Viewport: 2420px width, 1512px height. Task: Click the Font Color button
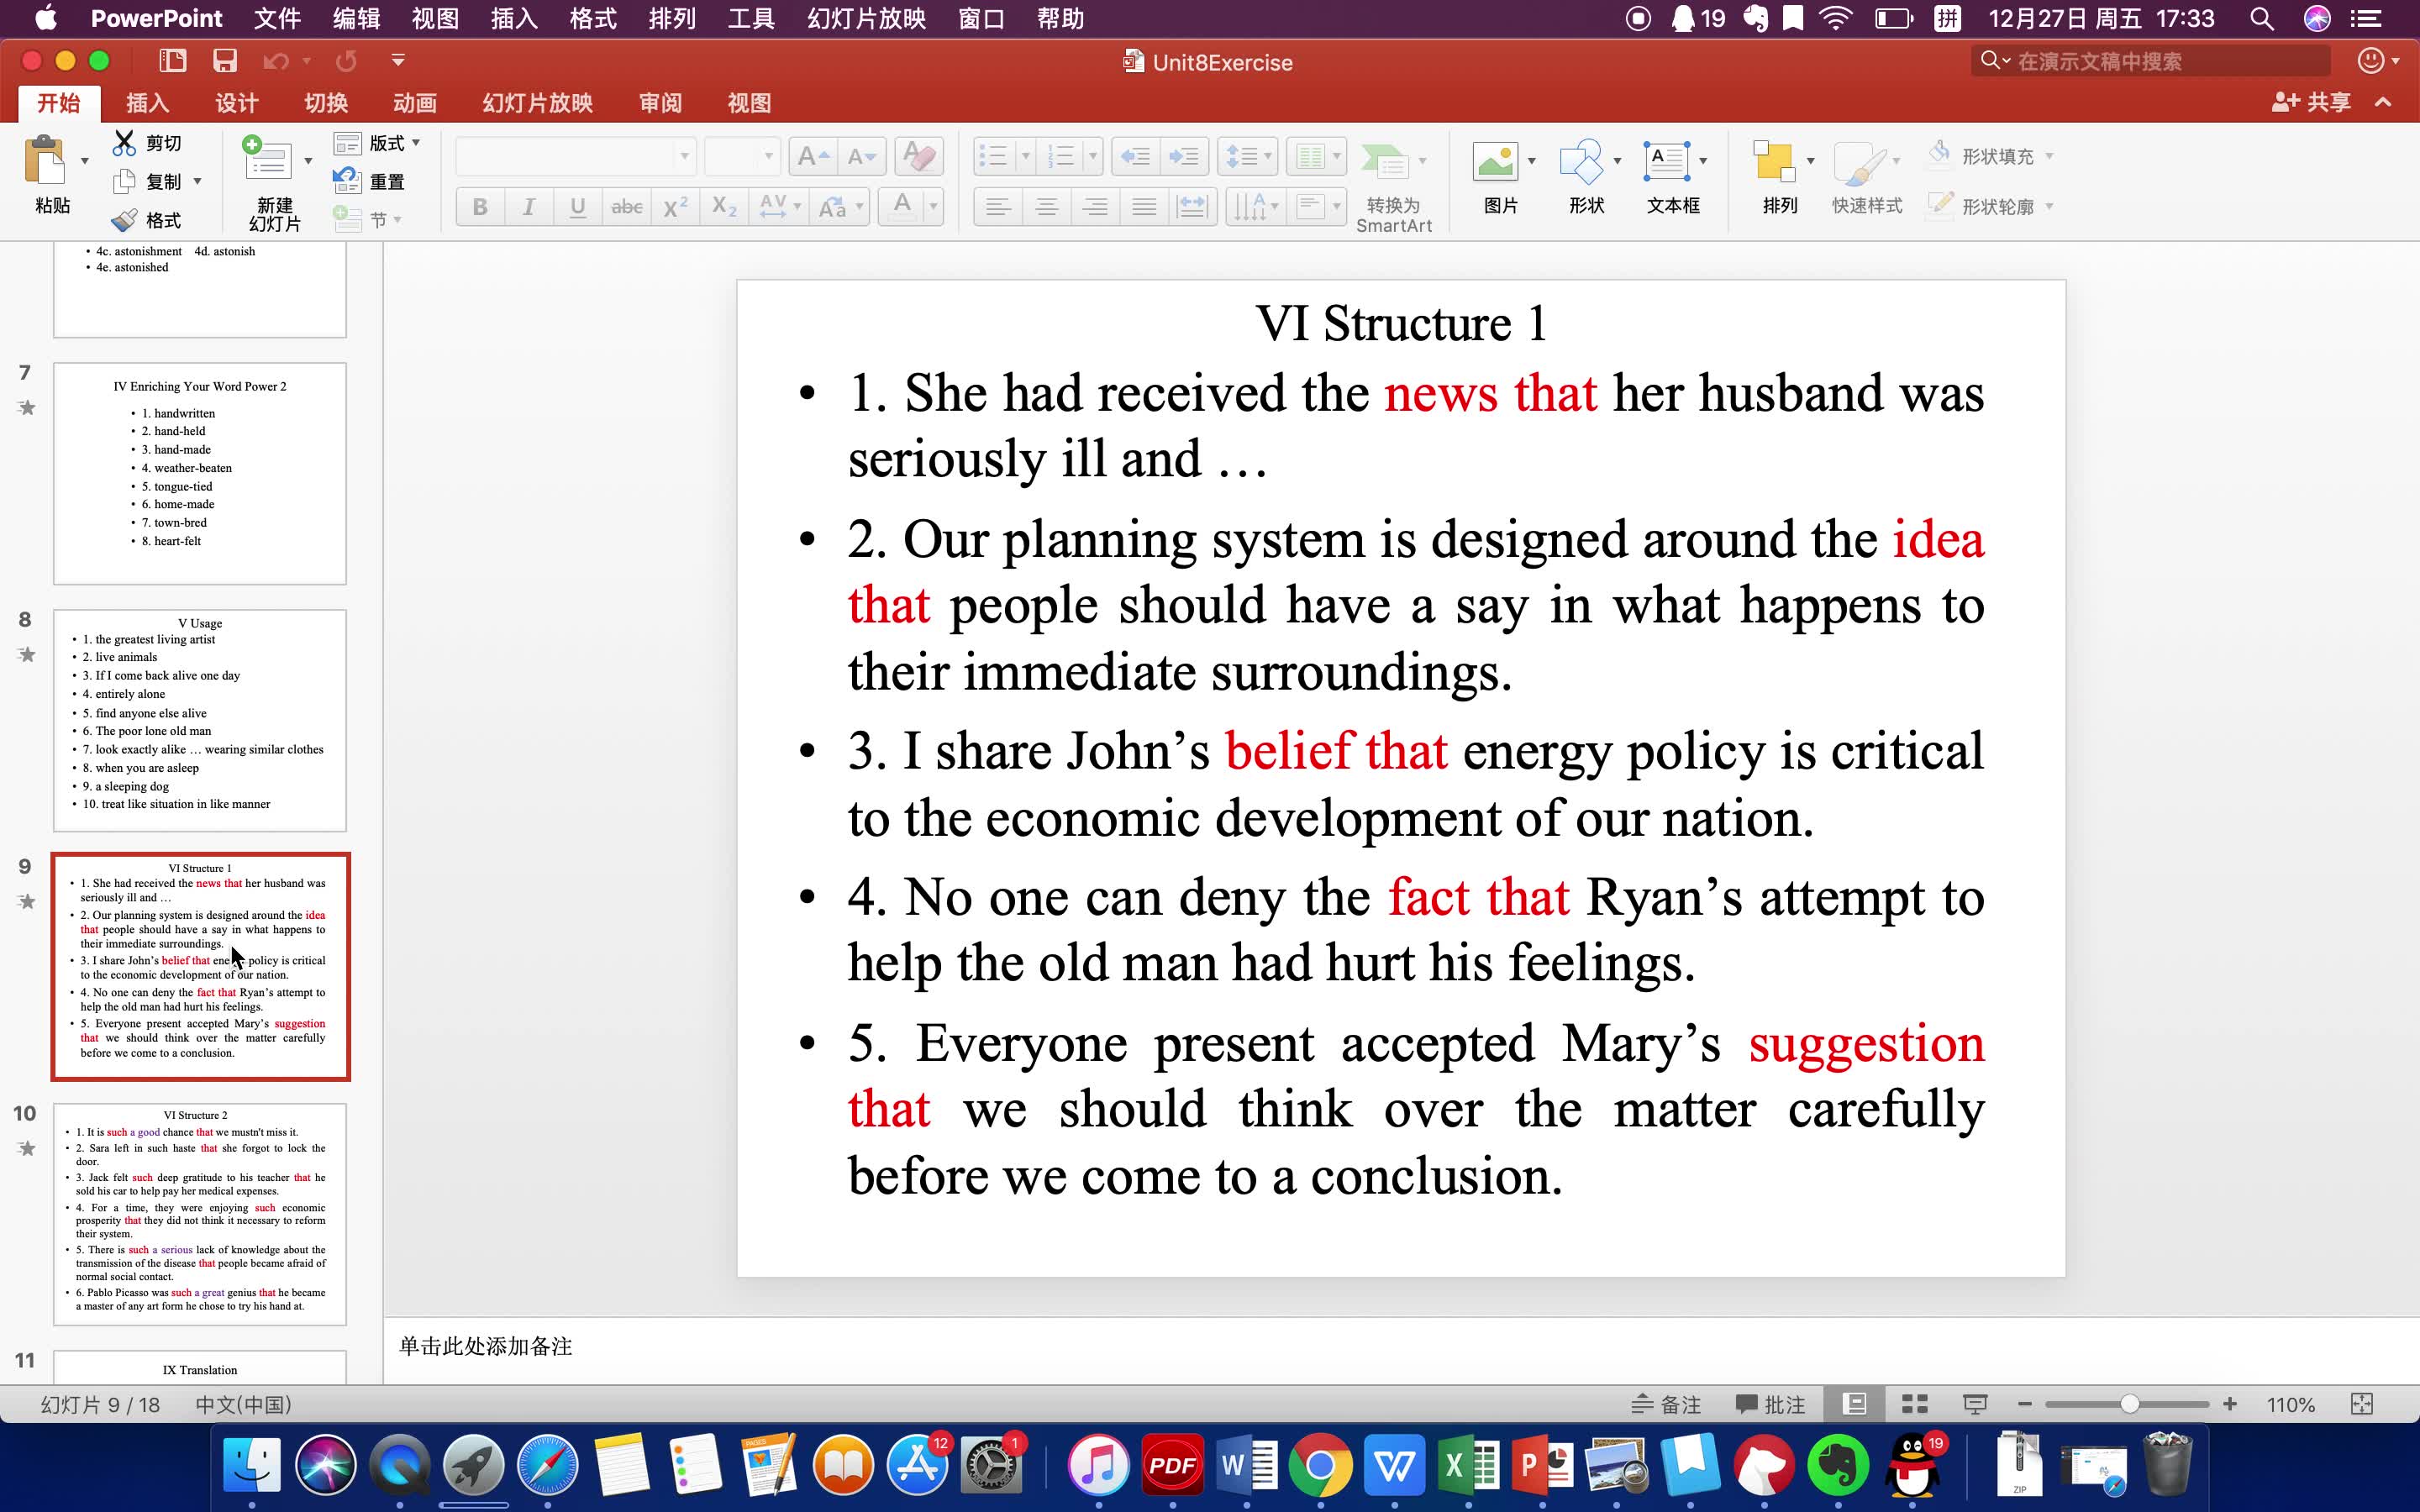[902, 207]
